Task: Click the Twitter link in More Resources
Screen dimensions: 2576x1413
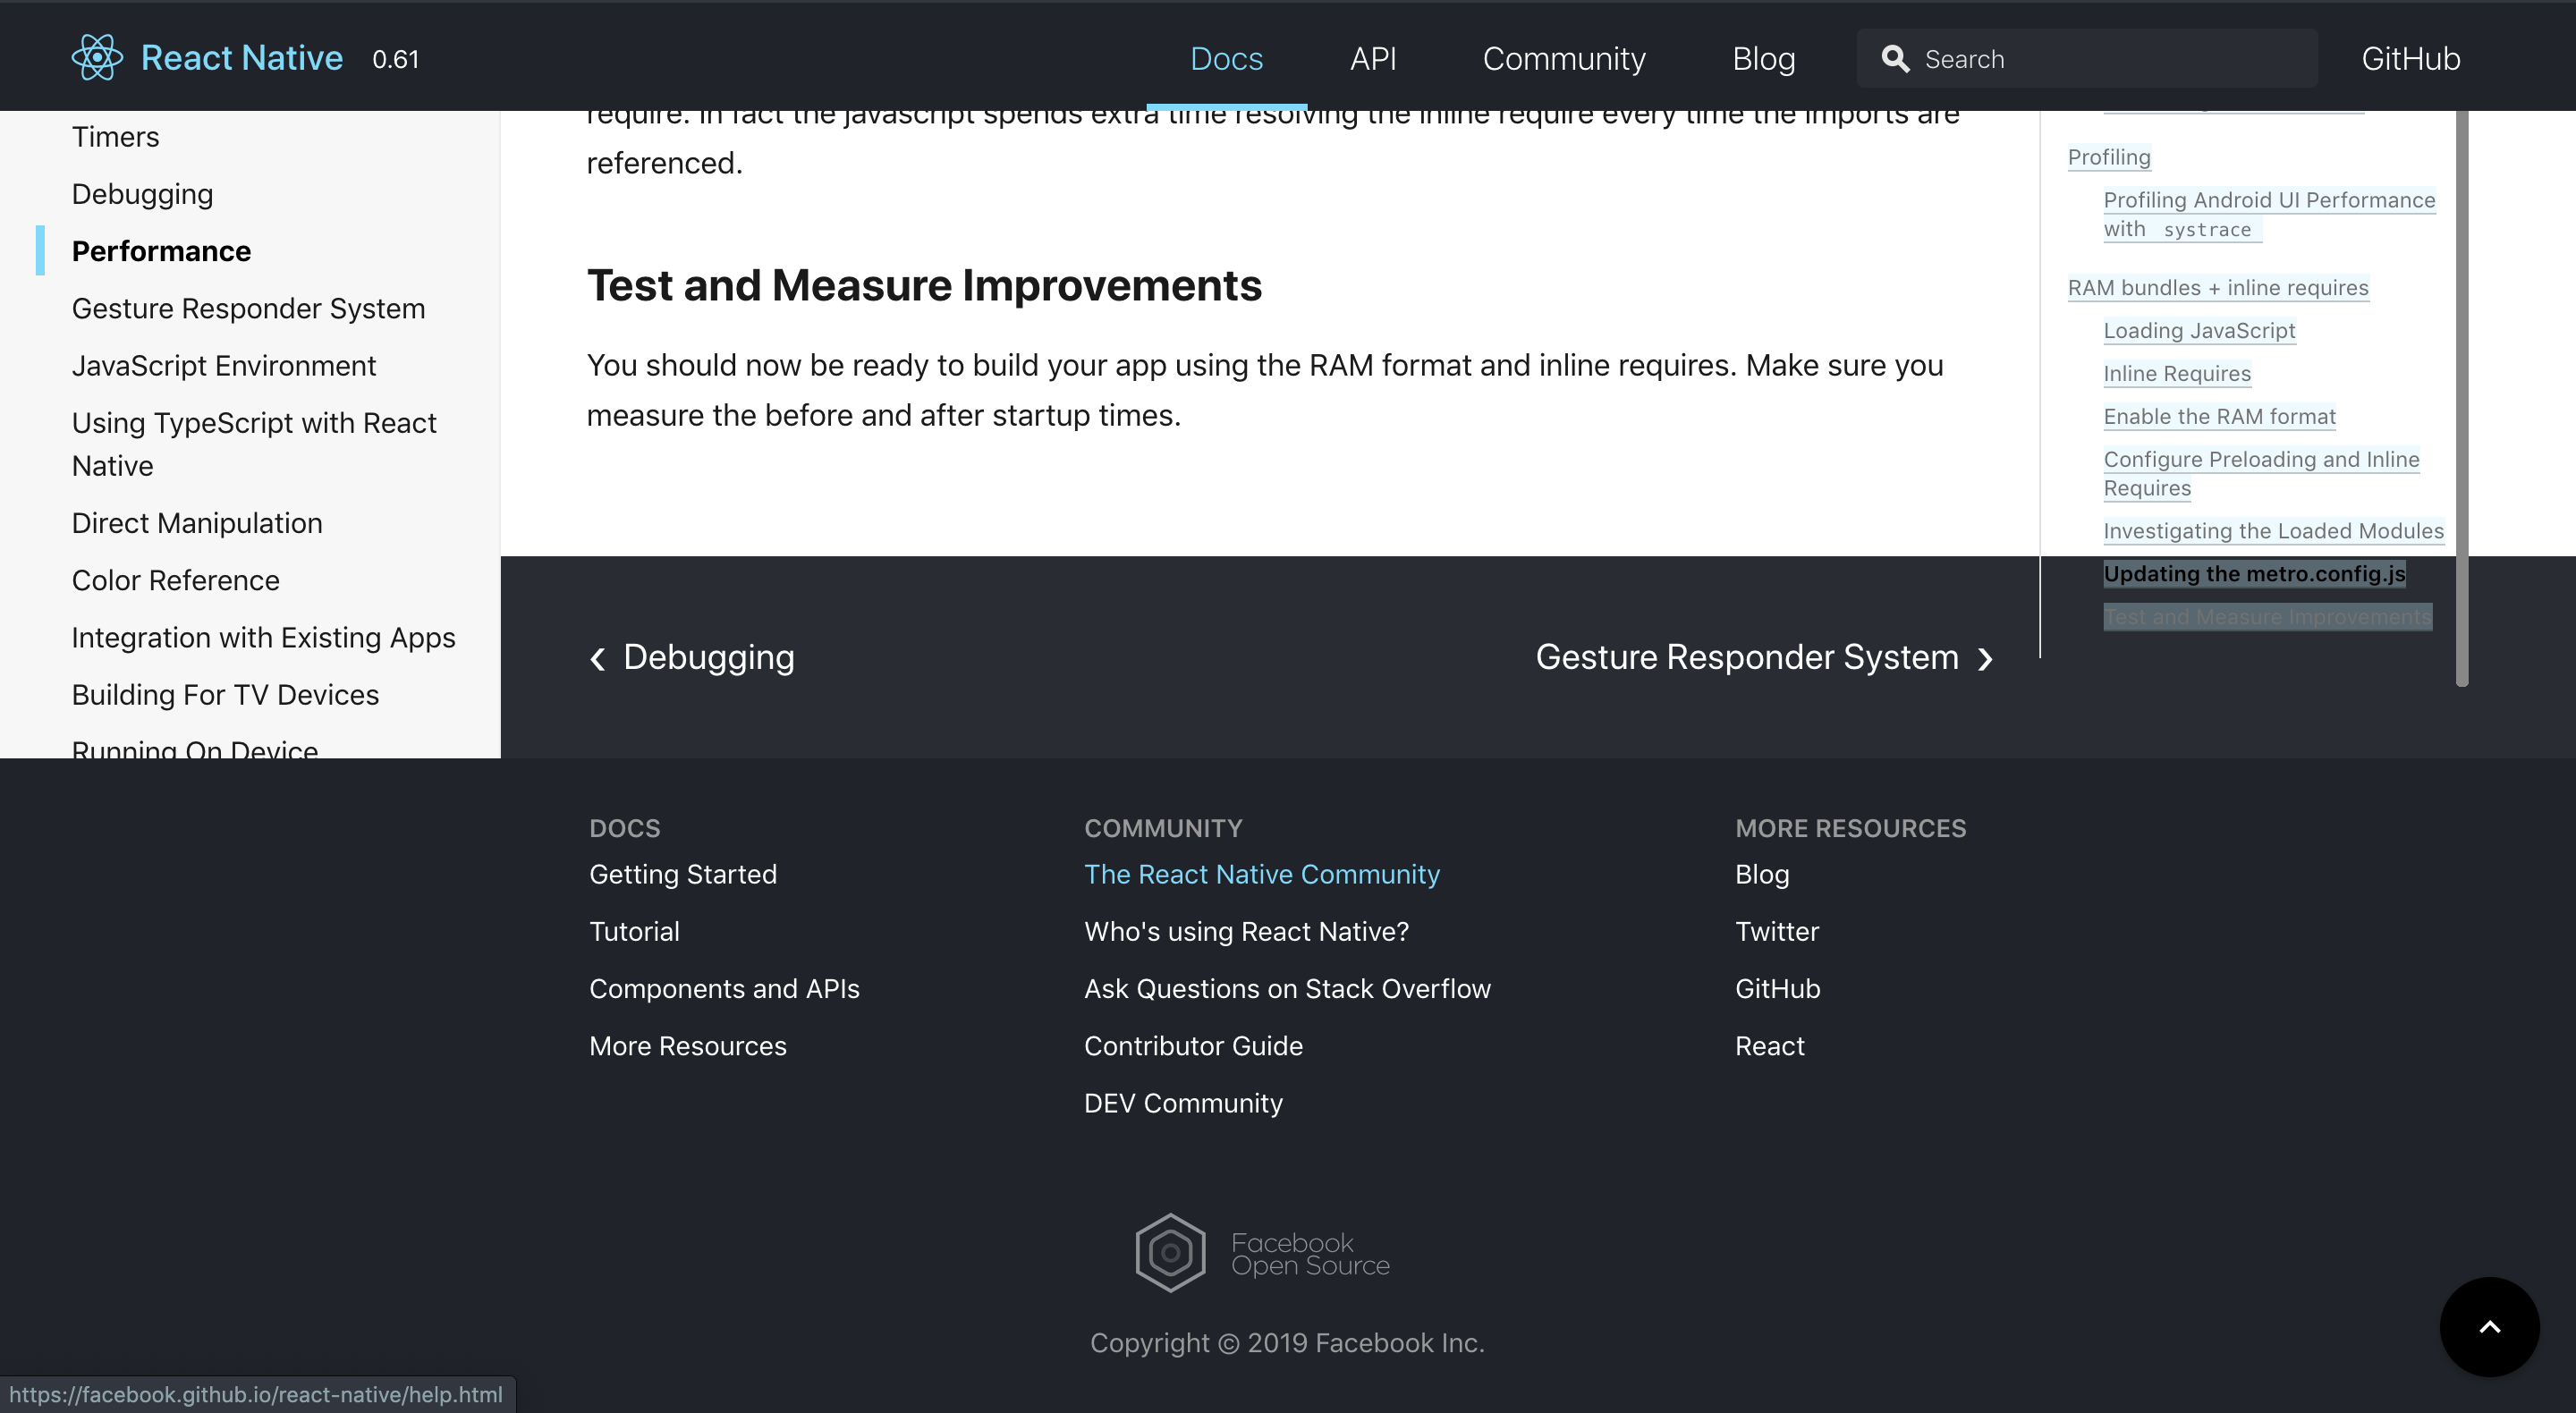Action: [1776, 931]
